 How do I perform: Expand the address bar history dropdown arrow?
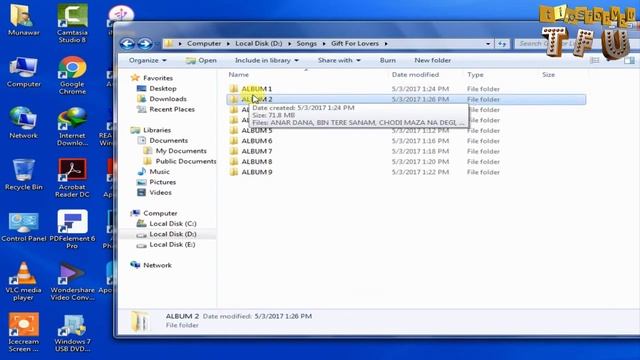click(488, 44)
